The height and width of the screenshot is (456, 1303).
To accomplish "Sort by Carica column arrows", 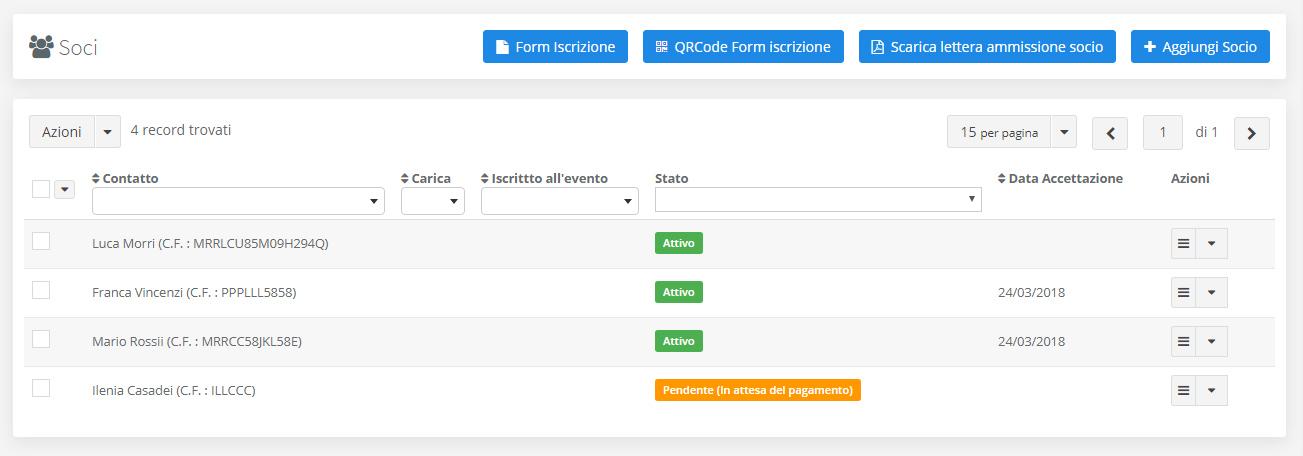I will pos(405,179).
